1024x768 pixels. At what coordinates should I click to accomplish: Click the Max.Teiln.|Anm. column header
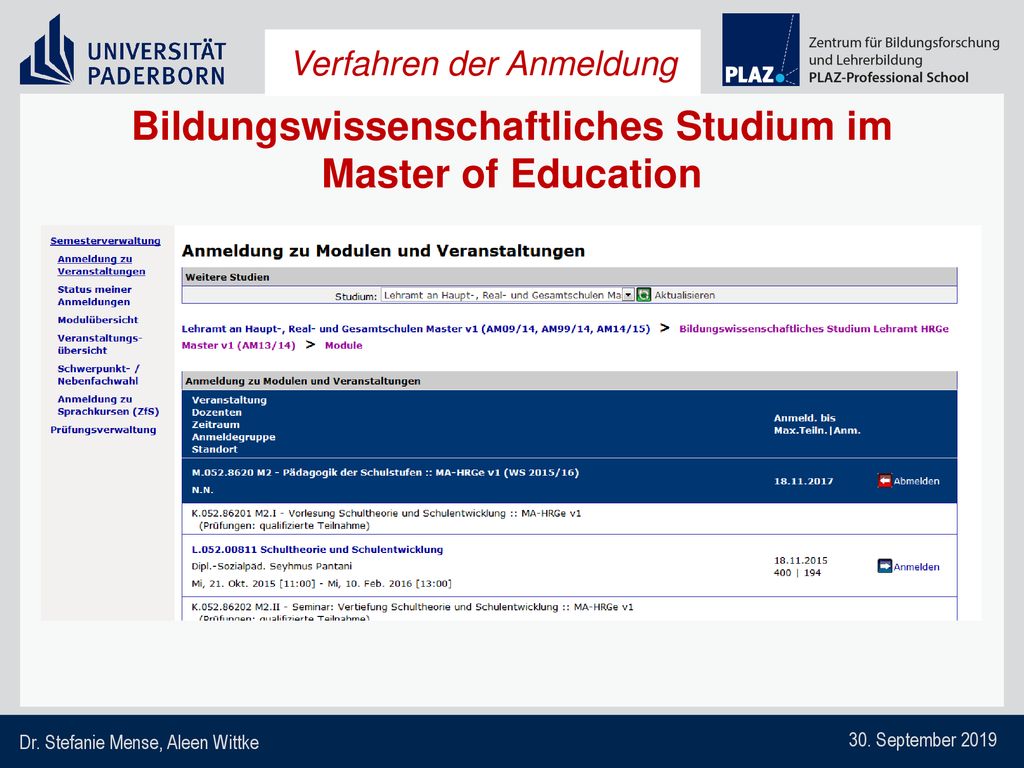point(817,430)
